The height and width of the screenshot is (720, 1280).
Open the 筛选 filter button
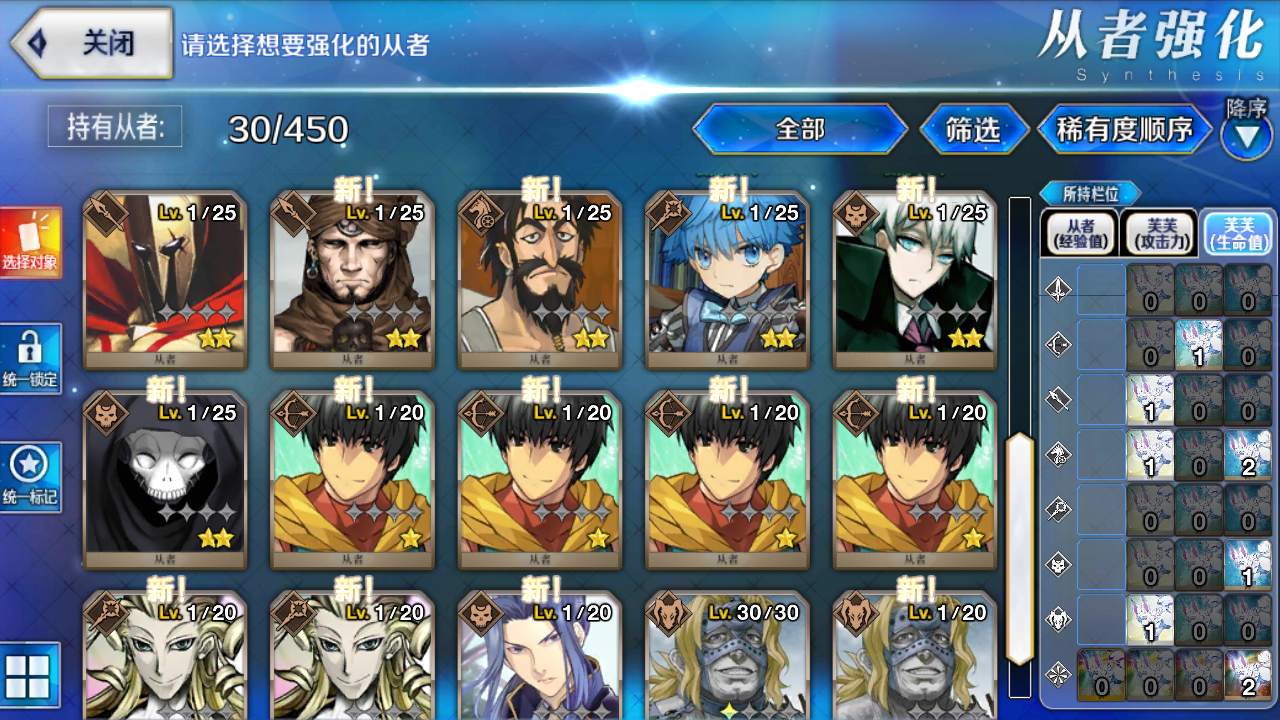tap(974, 129)
